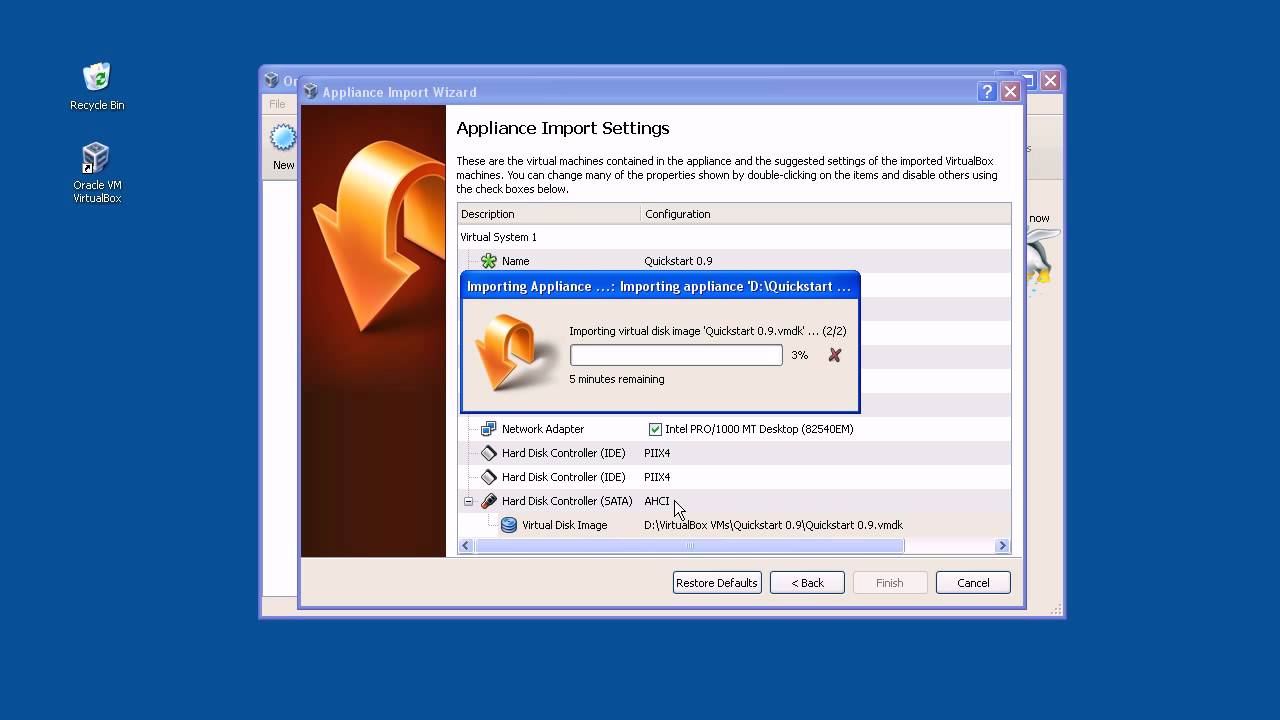Screen dimensions: 1280x720
Task: Click the Description column header
Action: (x=549, y=214)
